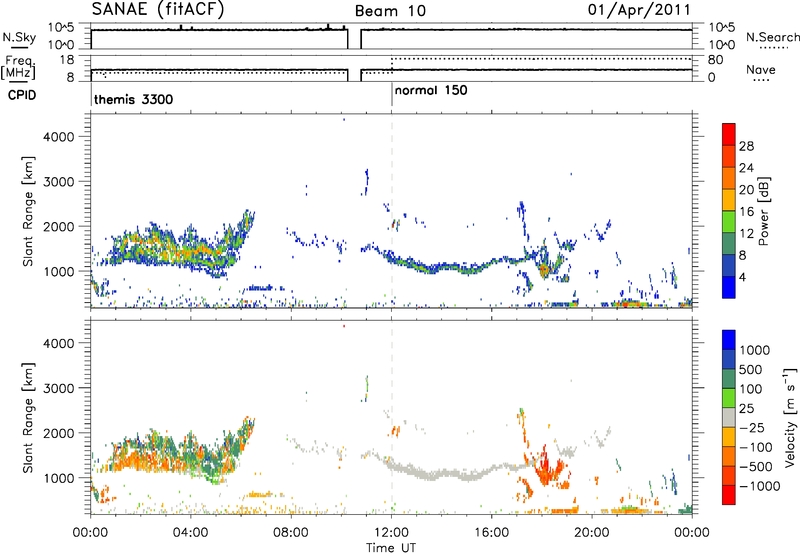This screenshot has height=554, width=800.
Task: Click the 'Slant Range [km]' label of velocity panel
Action: click(29, 418)
